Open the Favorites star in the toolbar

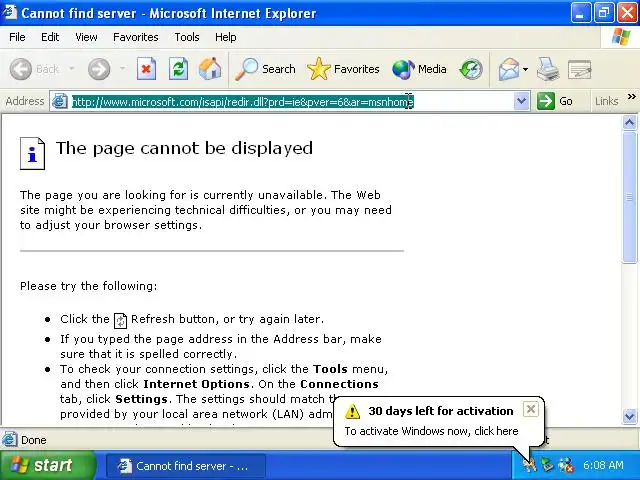(x=343, y=69)
